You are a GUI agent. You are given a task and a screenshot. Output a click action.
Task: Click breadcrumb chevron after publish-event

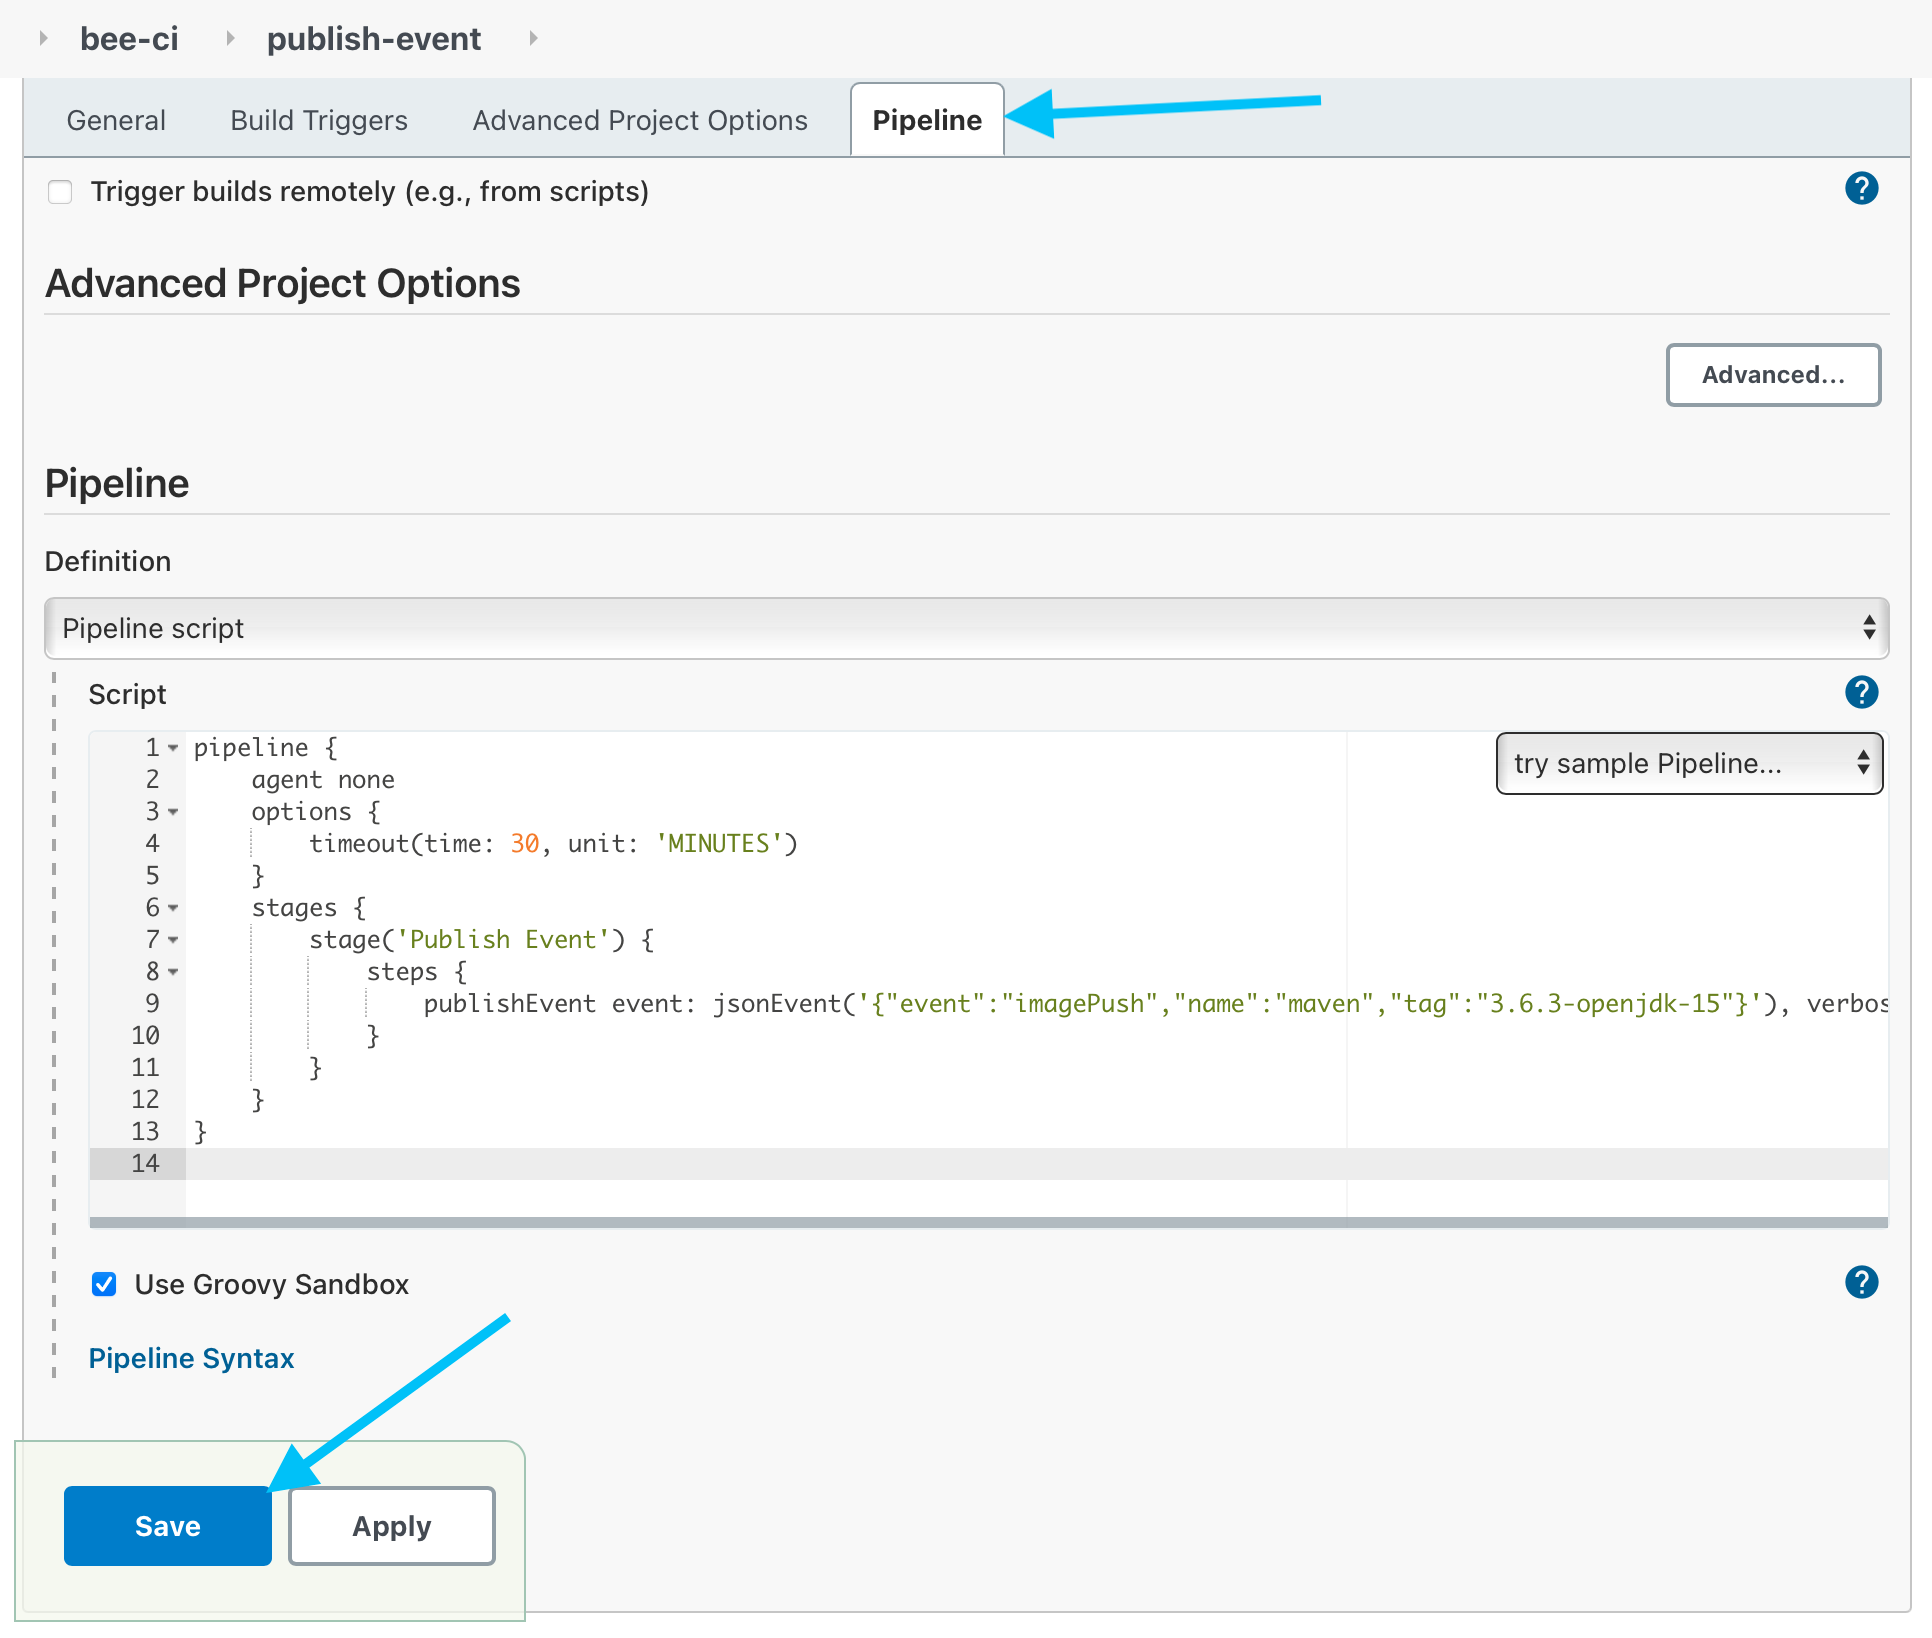click(x=533, y=38)
